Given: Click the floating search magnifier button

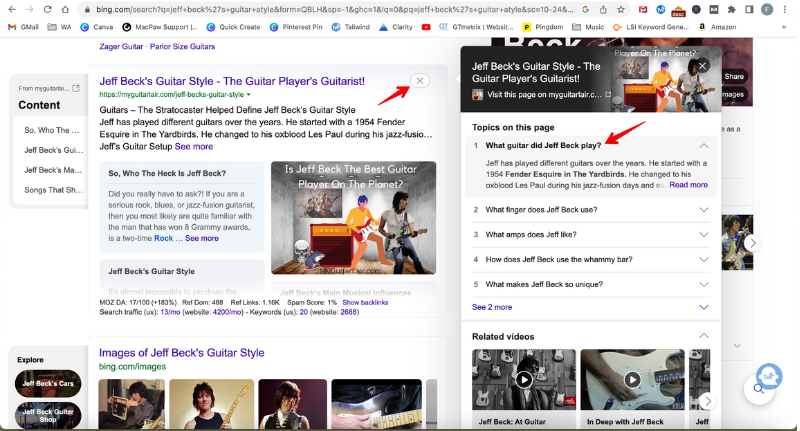Looking at the screenshot, I should point(759,388).
